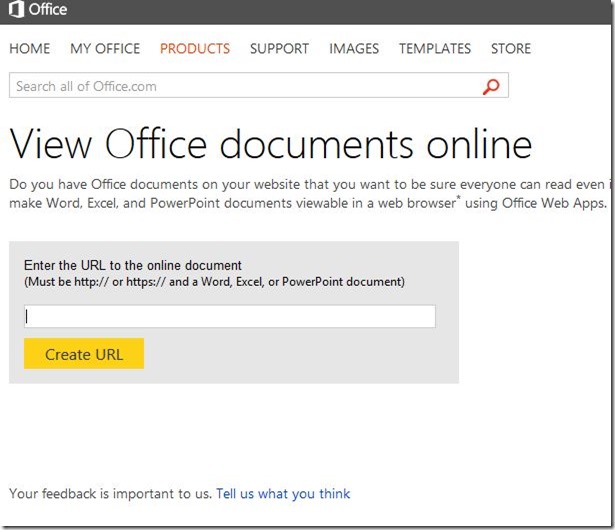The width and height of the screenshot is (615, 530).
Task: Click the 'Must be http:// or https://' note
Action: 214,282
